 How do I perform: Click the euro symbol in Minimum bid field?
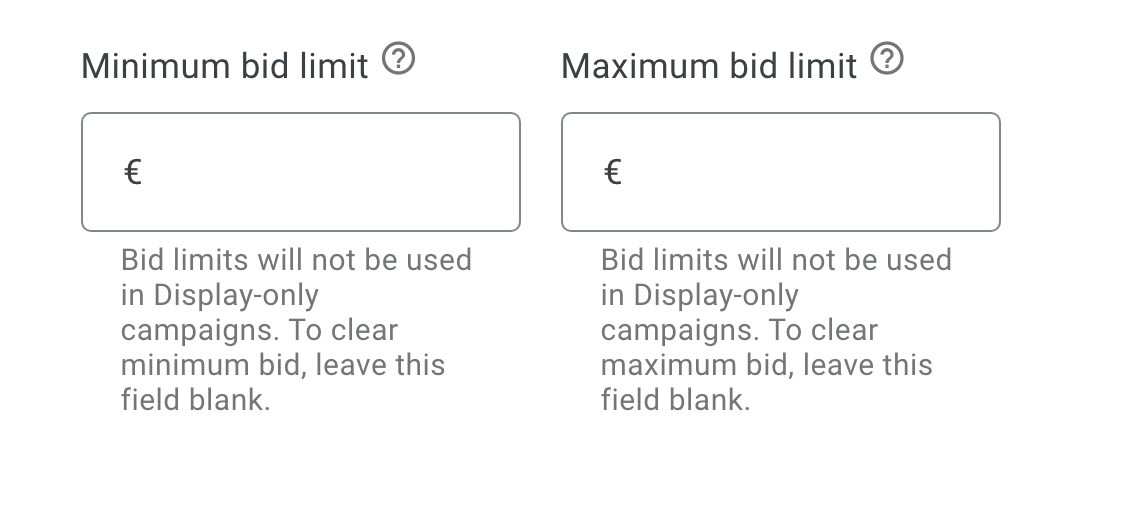(x=132, y=172)
